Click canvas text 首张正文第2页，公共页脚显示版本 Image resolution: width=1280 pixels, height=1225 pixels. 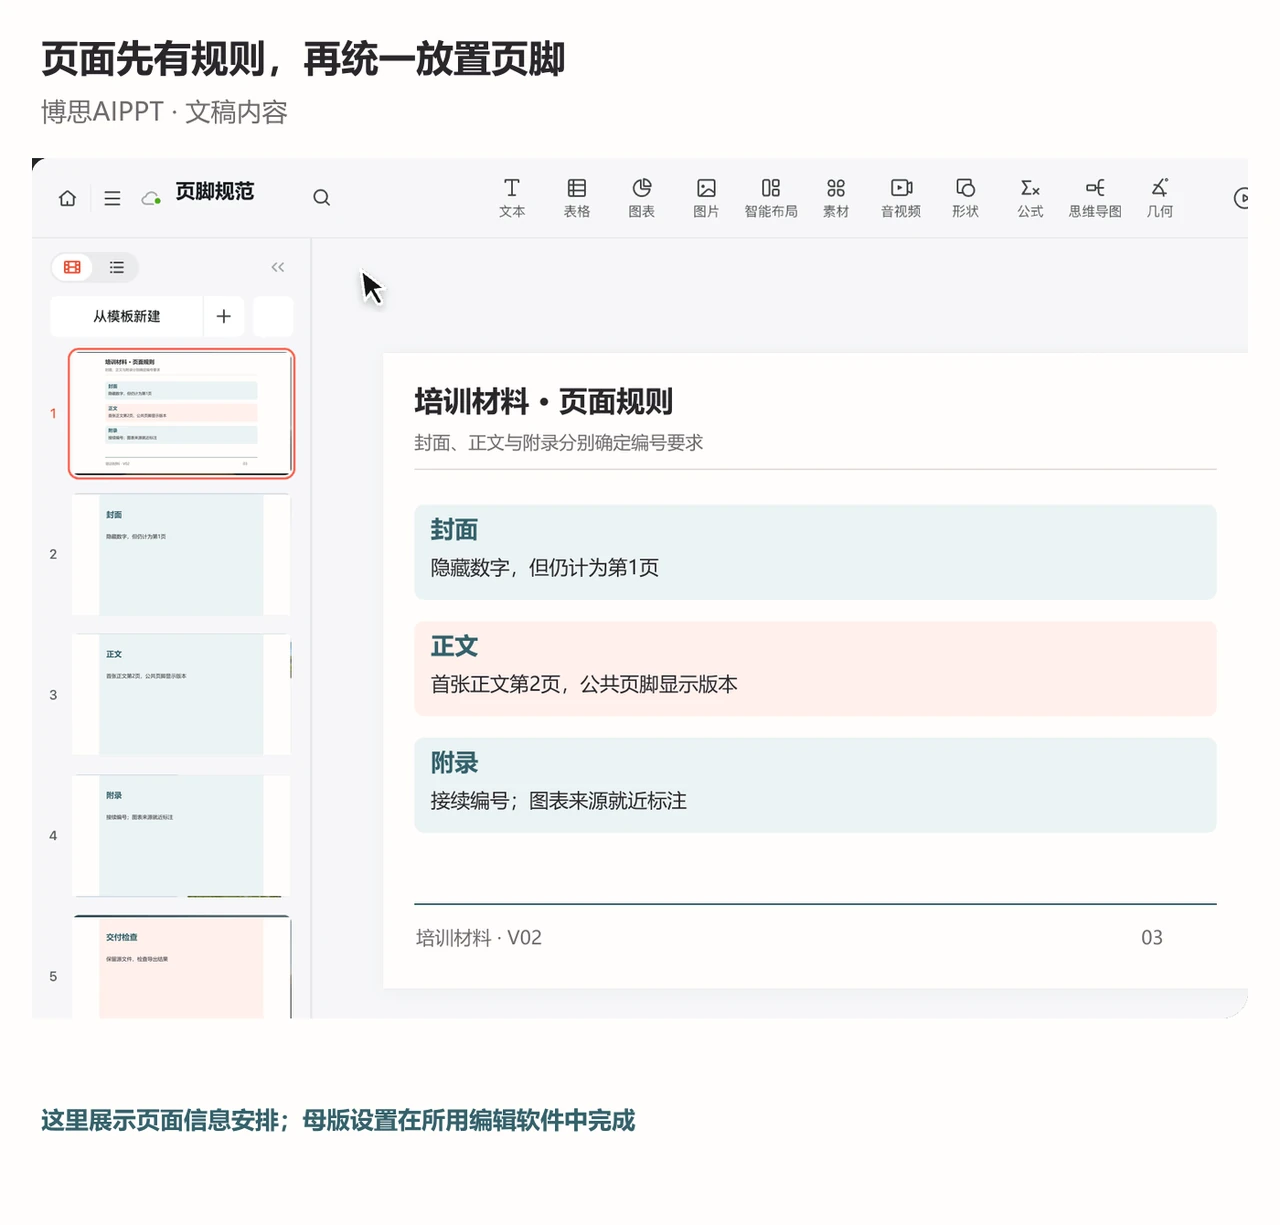pos(584,685)
